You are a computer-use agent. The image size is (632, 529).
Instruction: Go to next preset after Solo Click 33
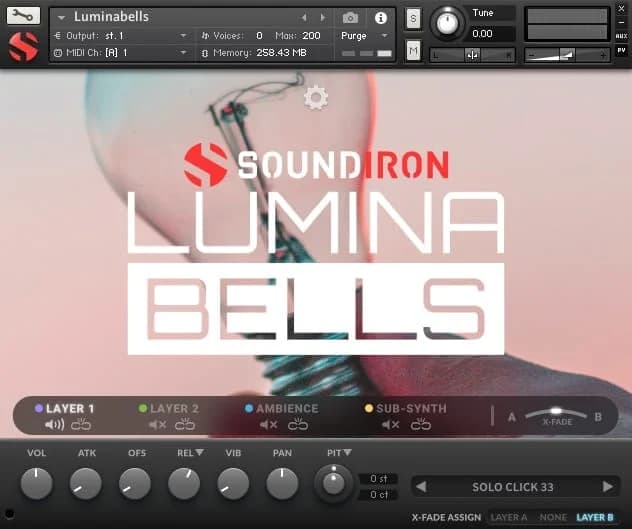(607, 487)
